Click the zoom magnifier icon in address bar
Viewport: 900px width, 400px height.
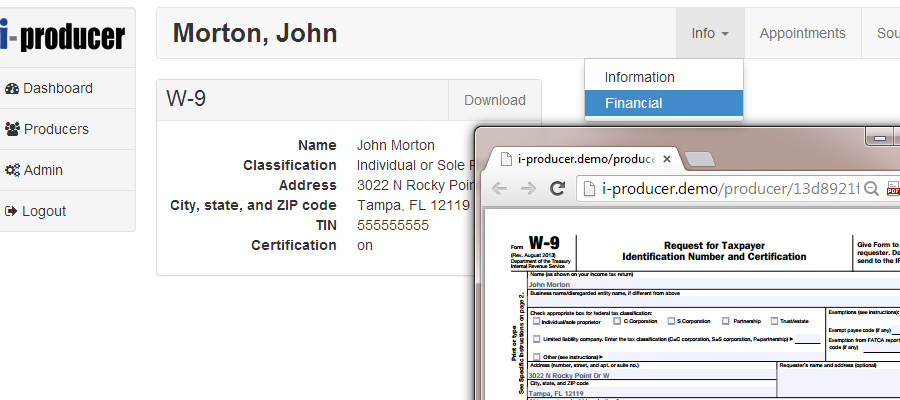point(871,188)
